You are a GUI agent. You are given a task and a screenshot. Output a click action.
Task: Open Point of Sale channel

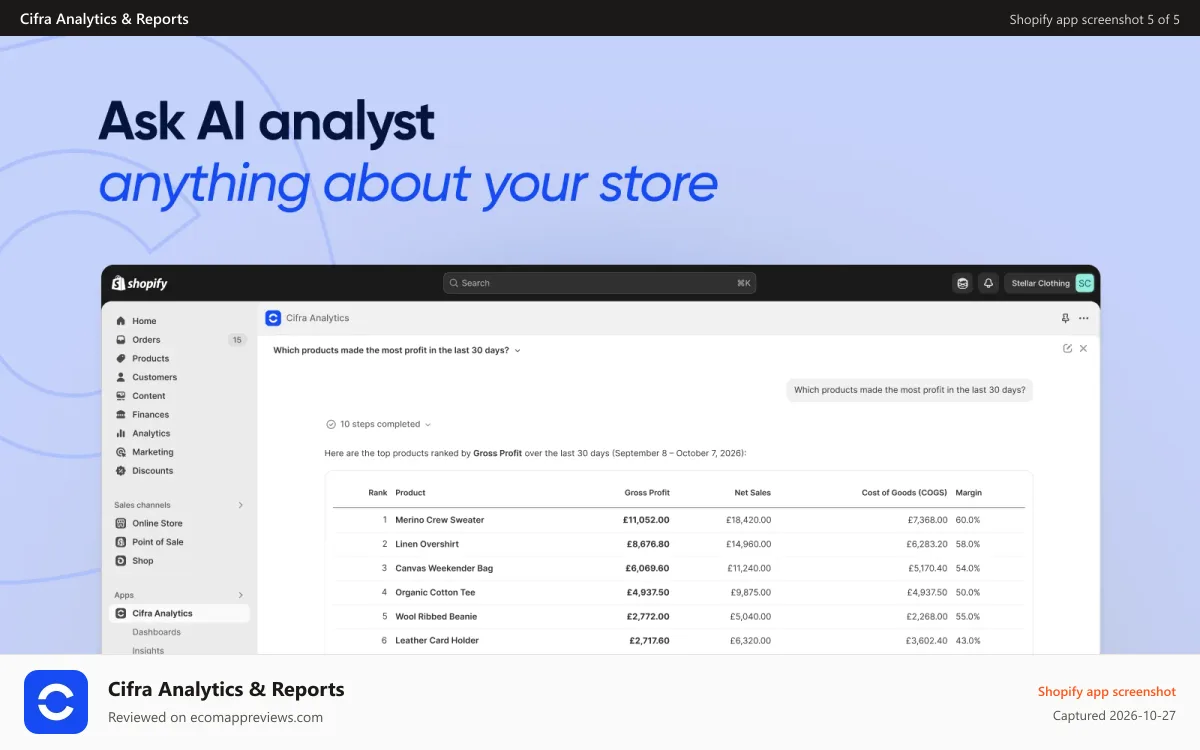[158, 542]
